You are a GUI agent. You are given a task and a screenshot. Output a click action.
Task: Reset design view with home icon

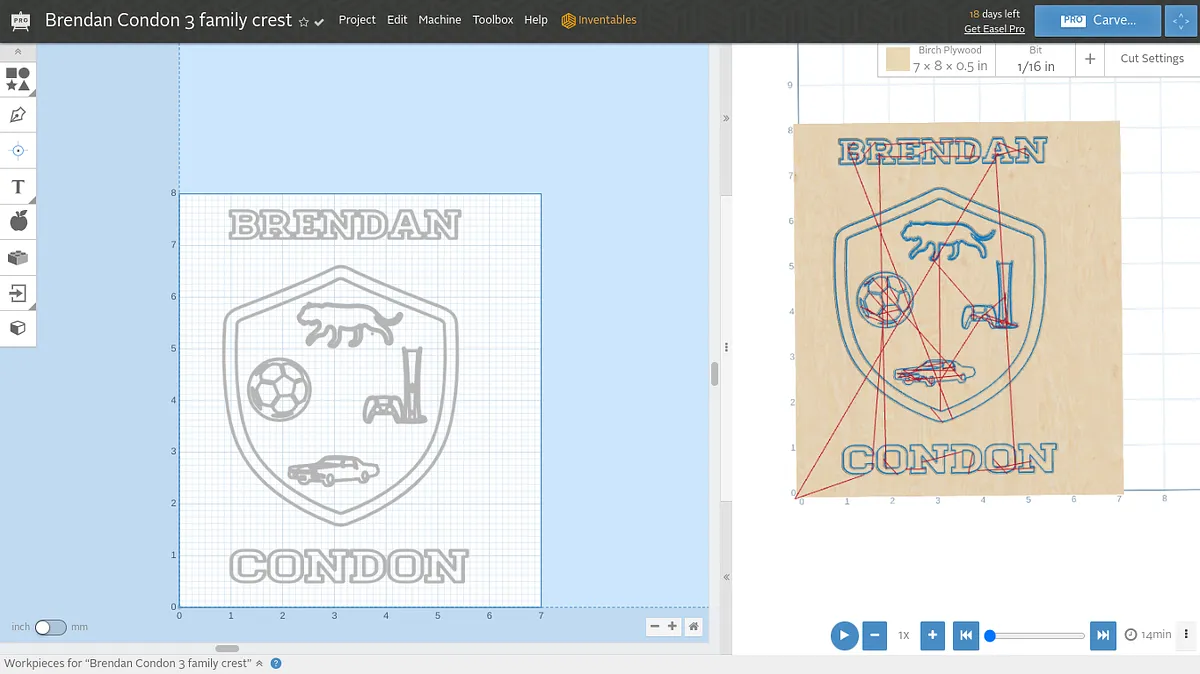coord(693,627)
